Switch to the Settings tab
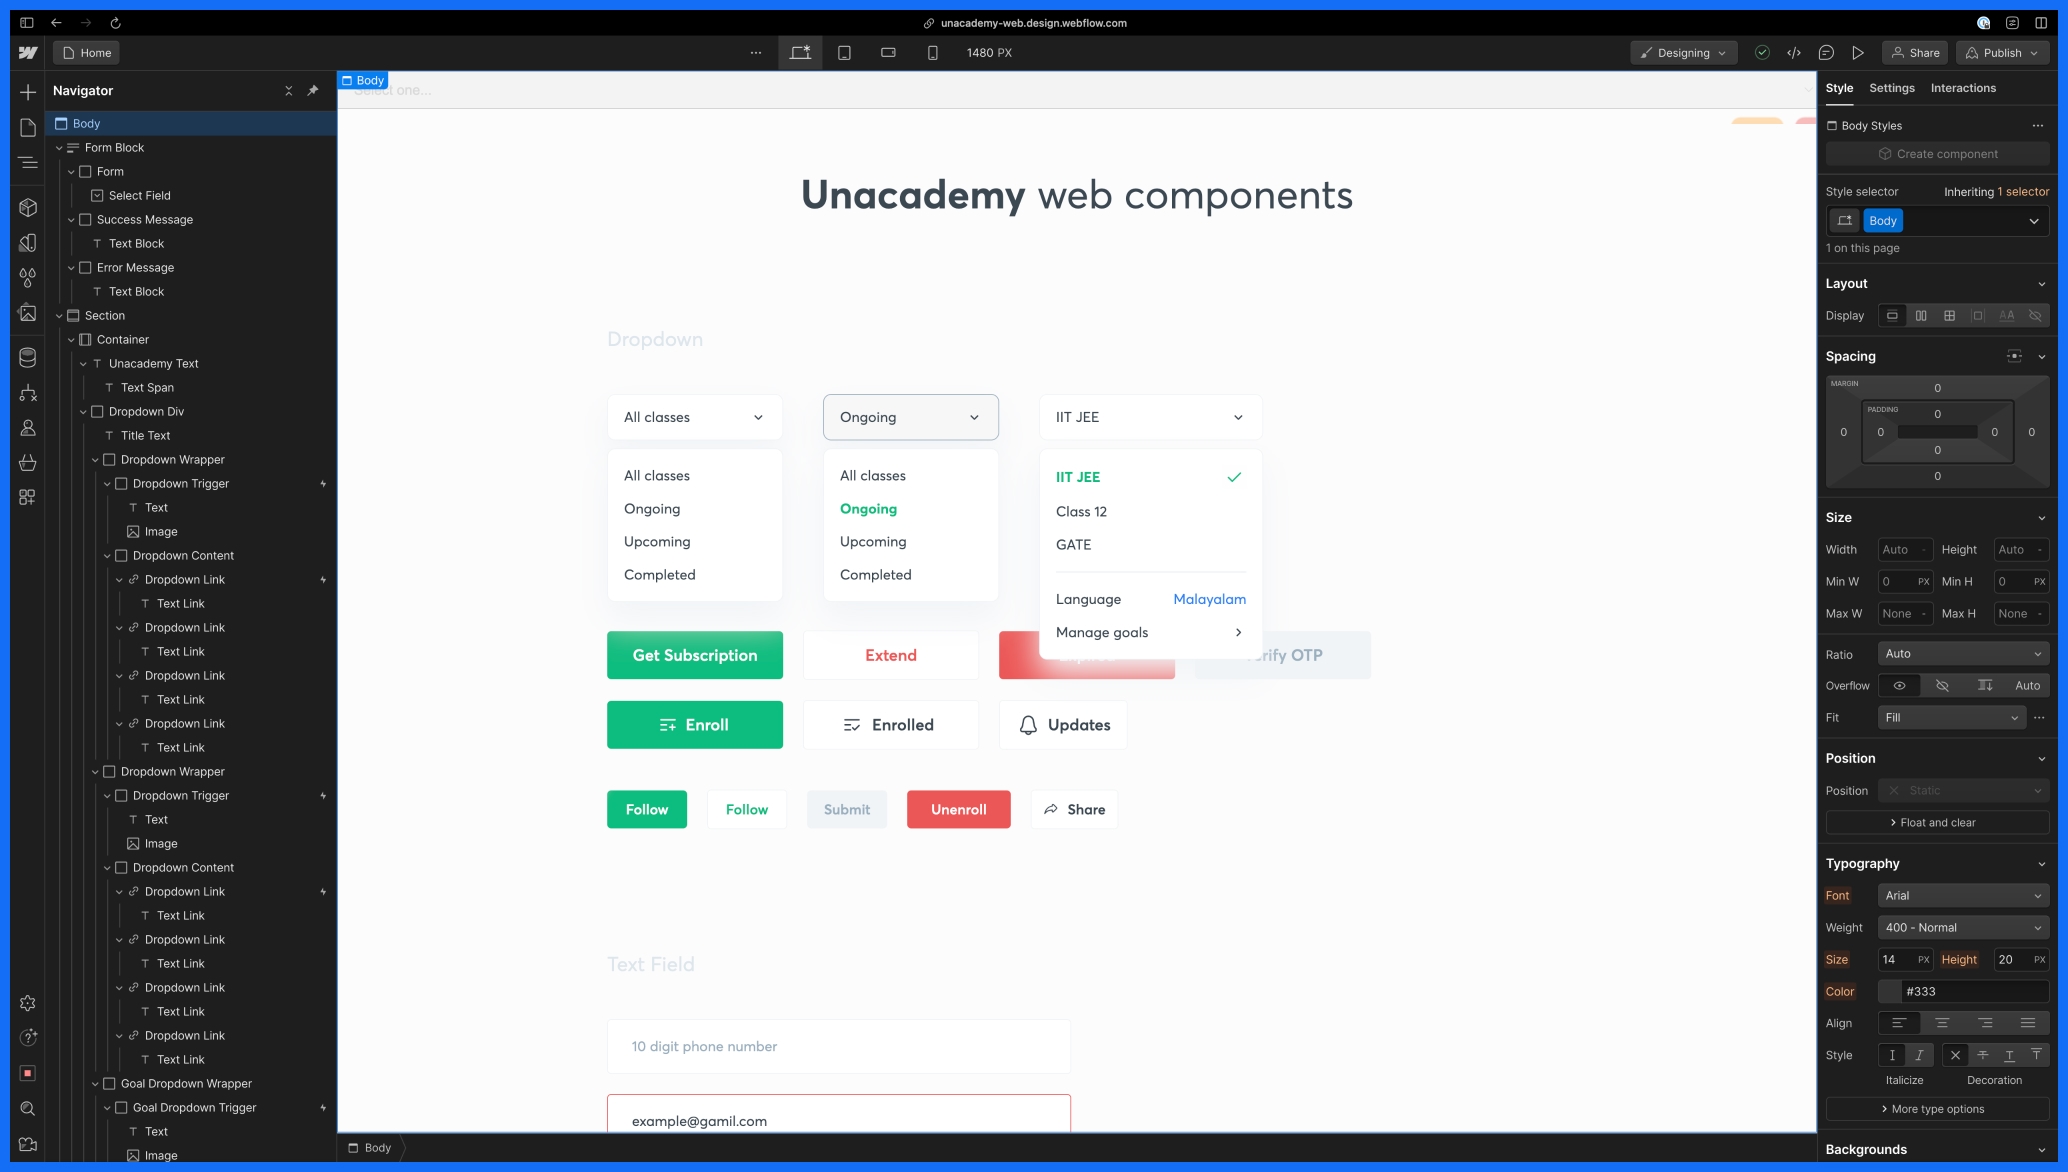The image size is (2068, 1172). [1891, 88]
